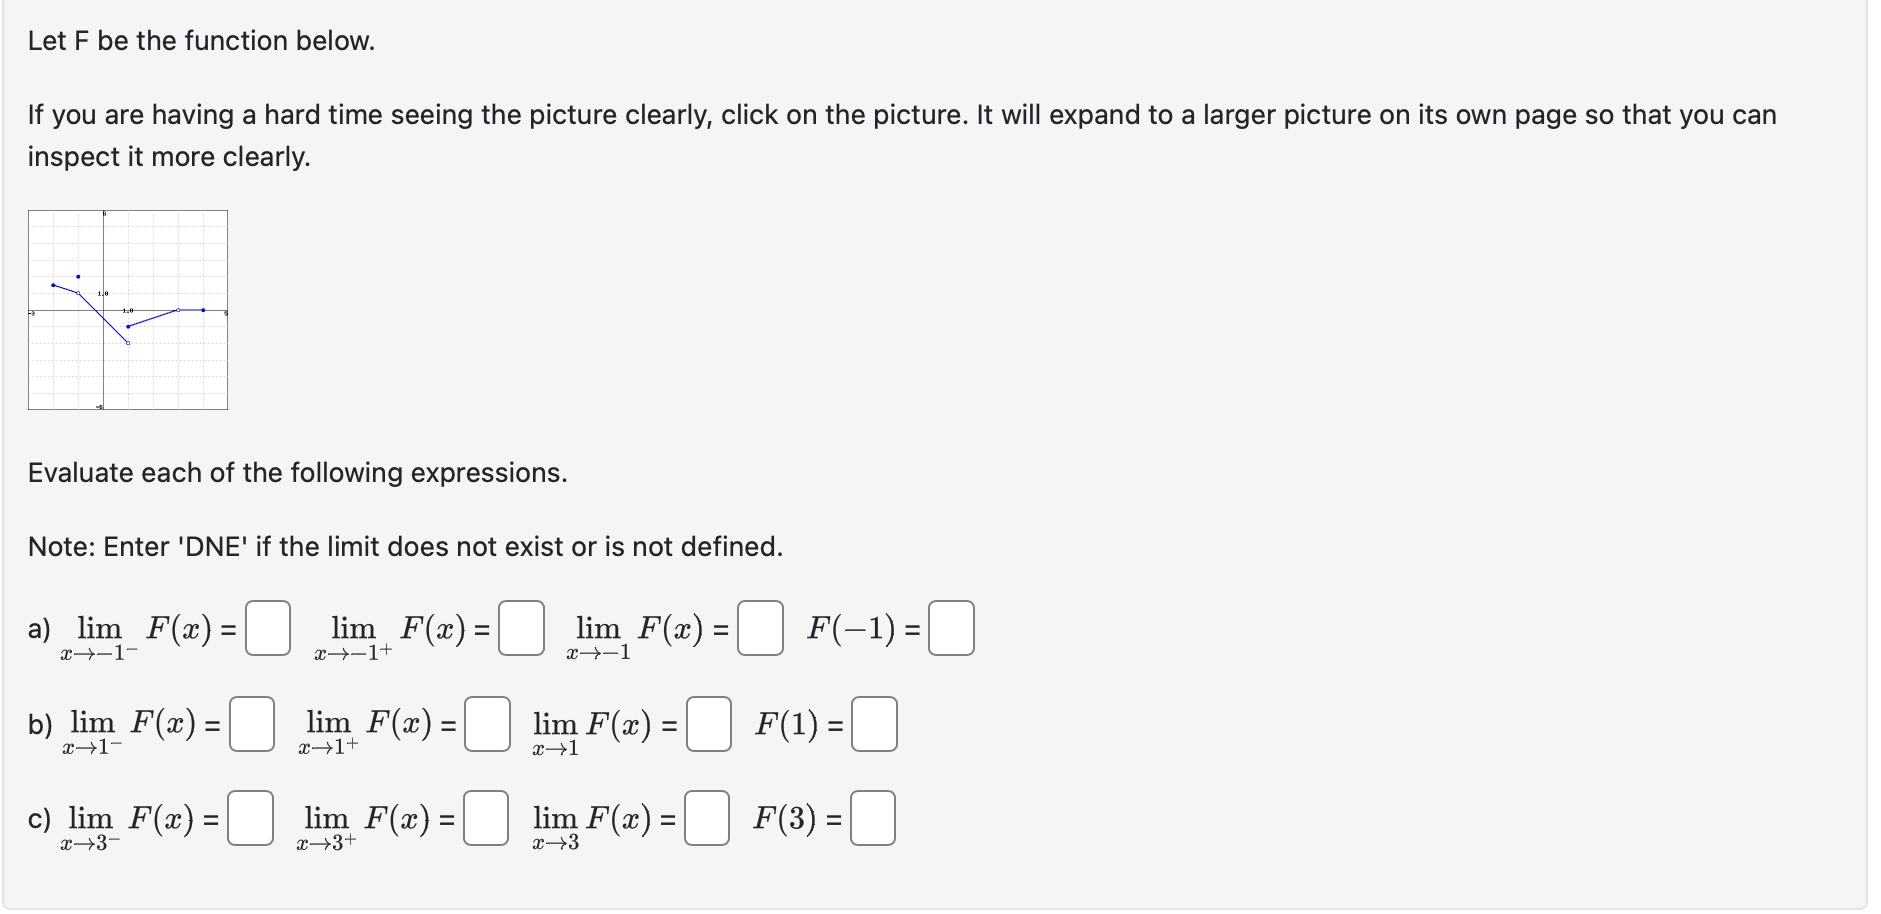Click the expandable graph of function F
Screen dimensions: 1881x914
tap(128, 308)
